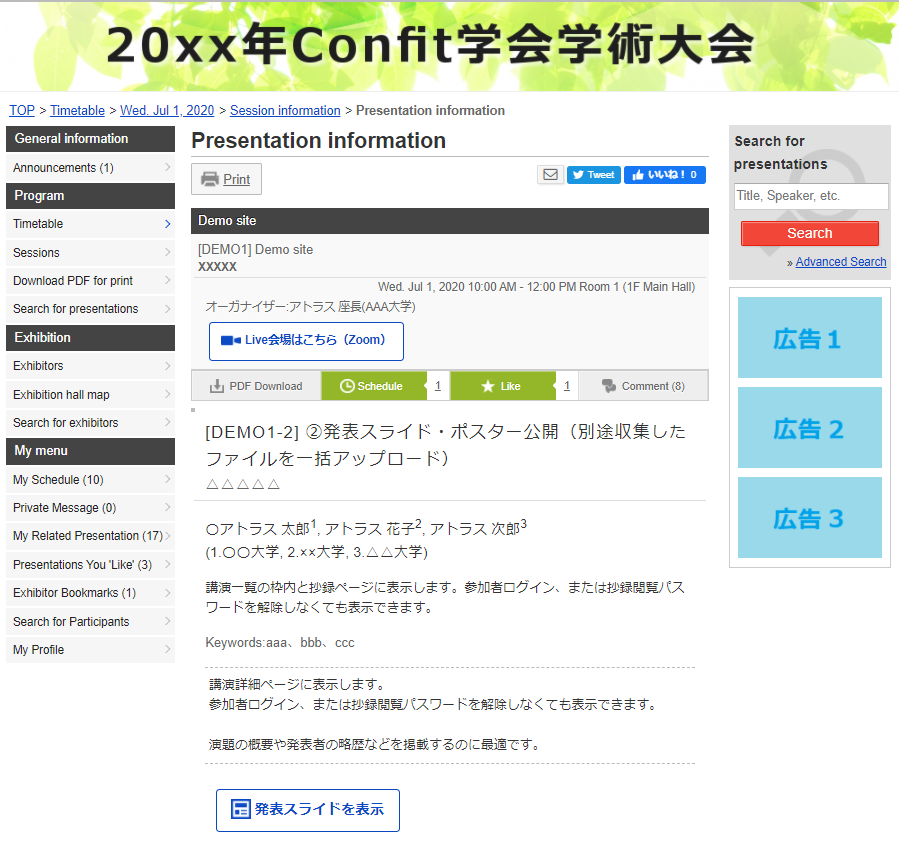Focus the presentation search text field

tap(810, 196)
